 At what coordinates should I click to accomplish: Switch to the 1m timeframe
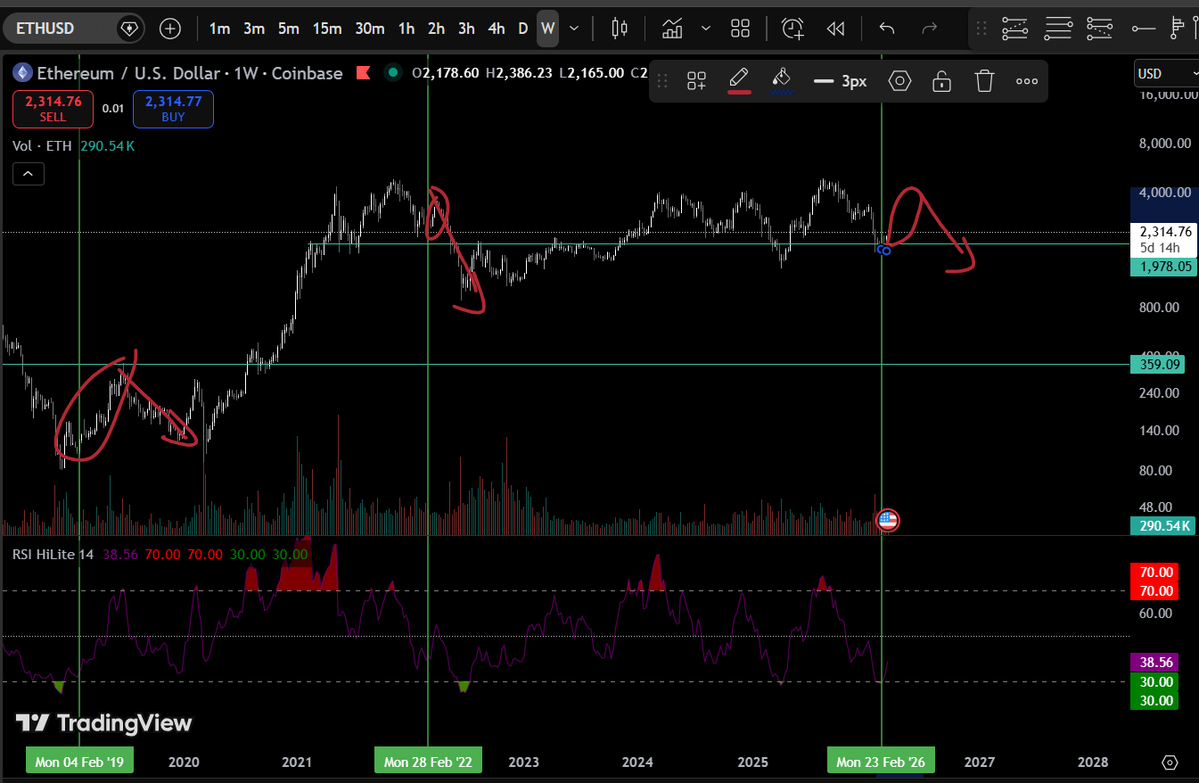[x=219, y=28]
